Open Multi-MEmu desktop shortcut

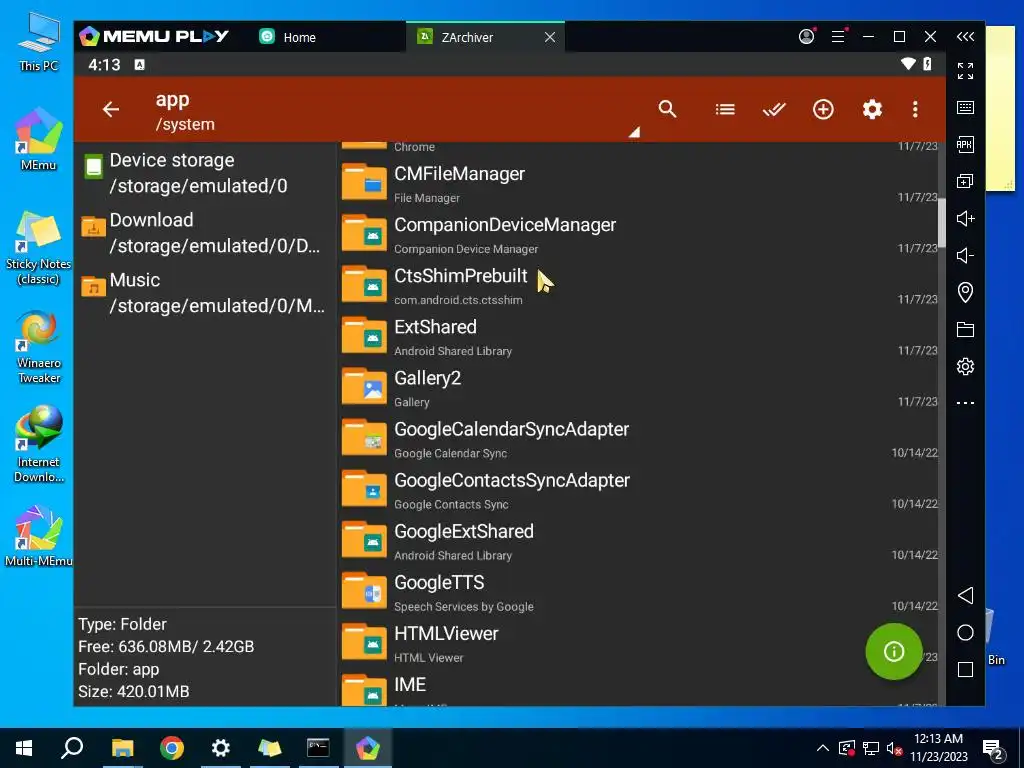click(x=39, y=537)
